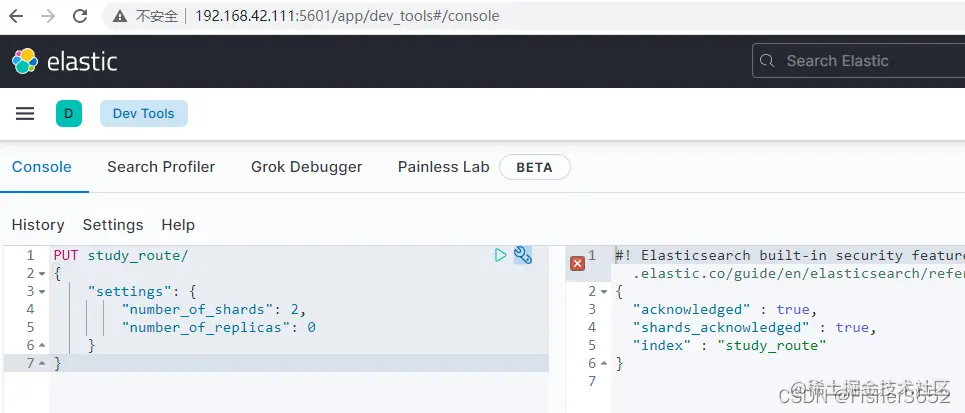Open the Help menu

tap(178, 225)
